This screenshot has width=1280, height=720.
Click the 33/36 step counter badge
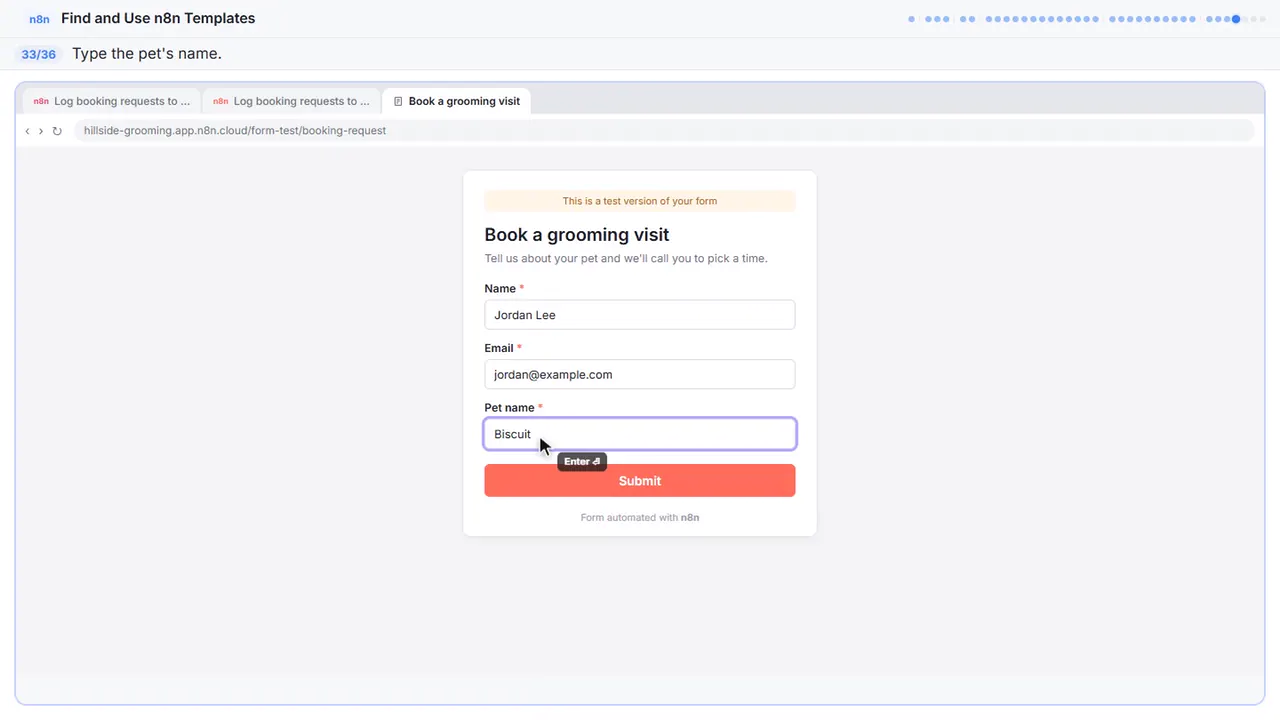click(x=39, y=54)
